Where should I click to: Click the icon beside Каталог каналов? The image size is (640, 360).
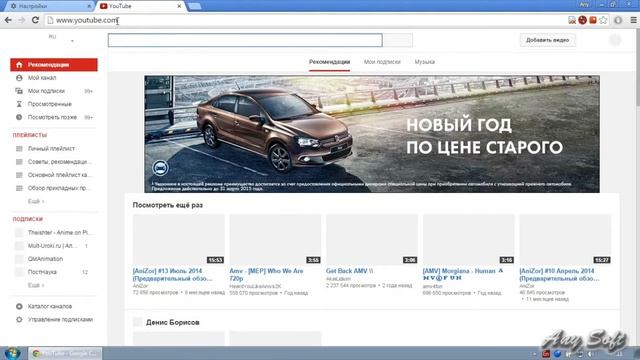(19, 306)
